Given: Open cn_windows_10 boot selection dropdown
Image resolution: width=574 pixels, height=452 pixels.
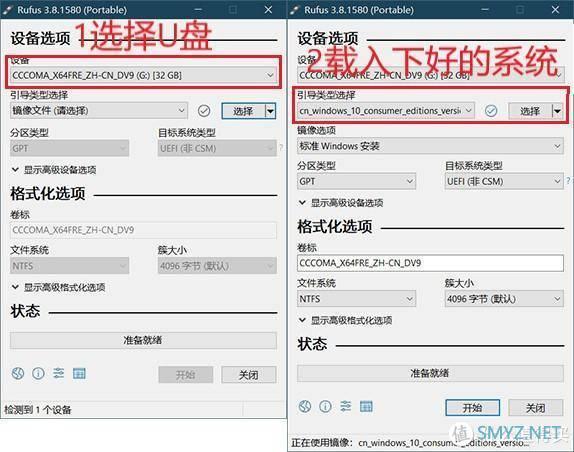Looking at the screenshot, I should point(386,111).
